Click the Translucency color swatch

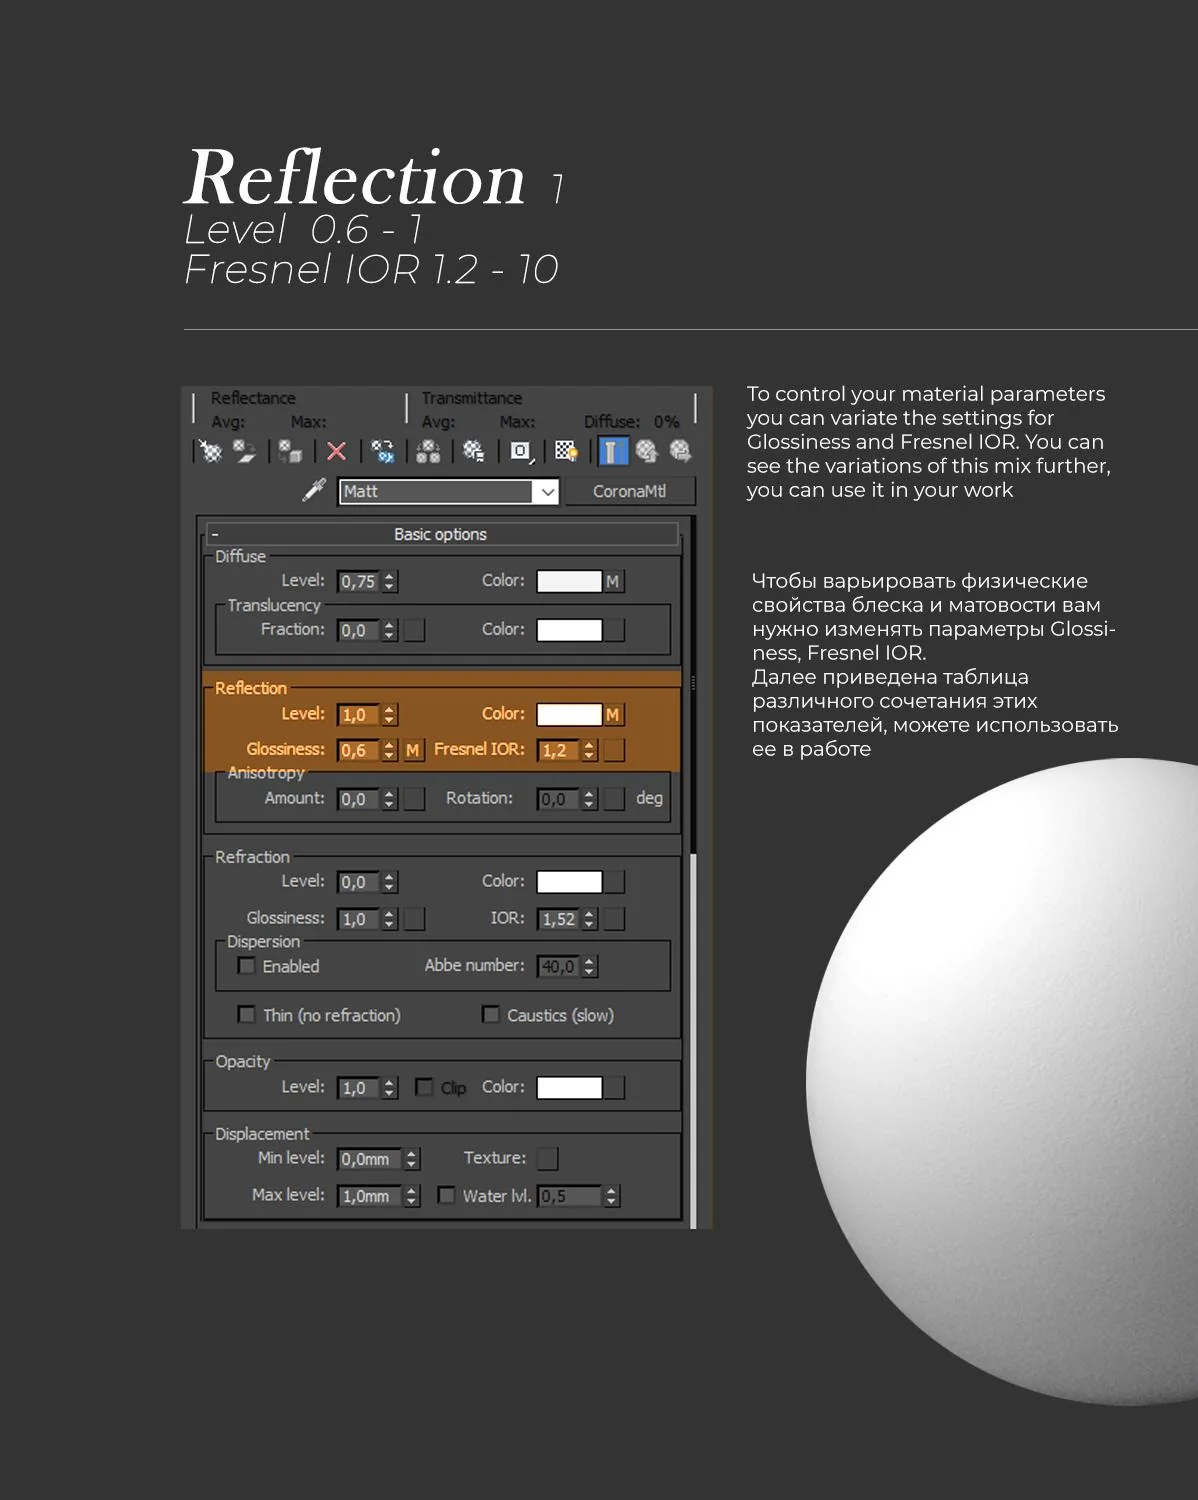[x=569, y=630]
